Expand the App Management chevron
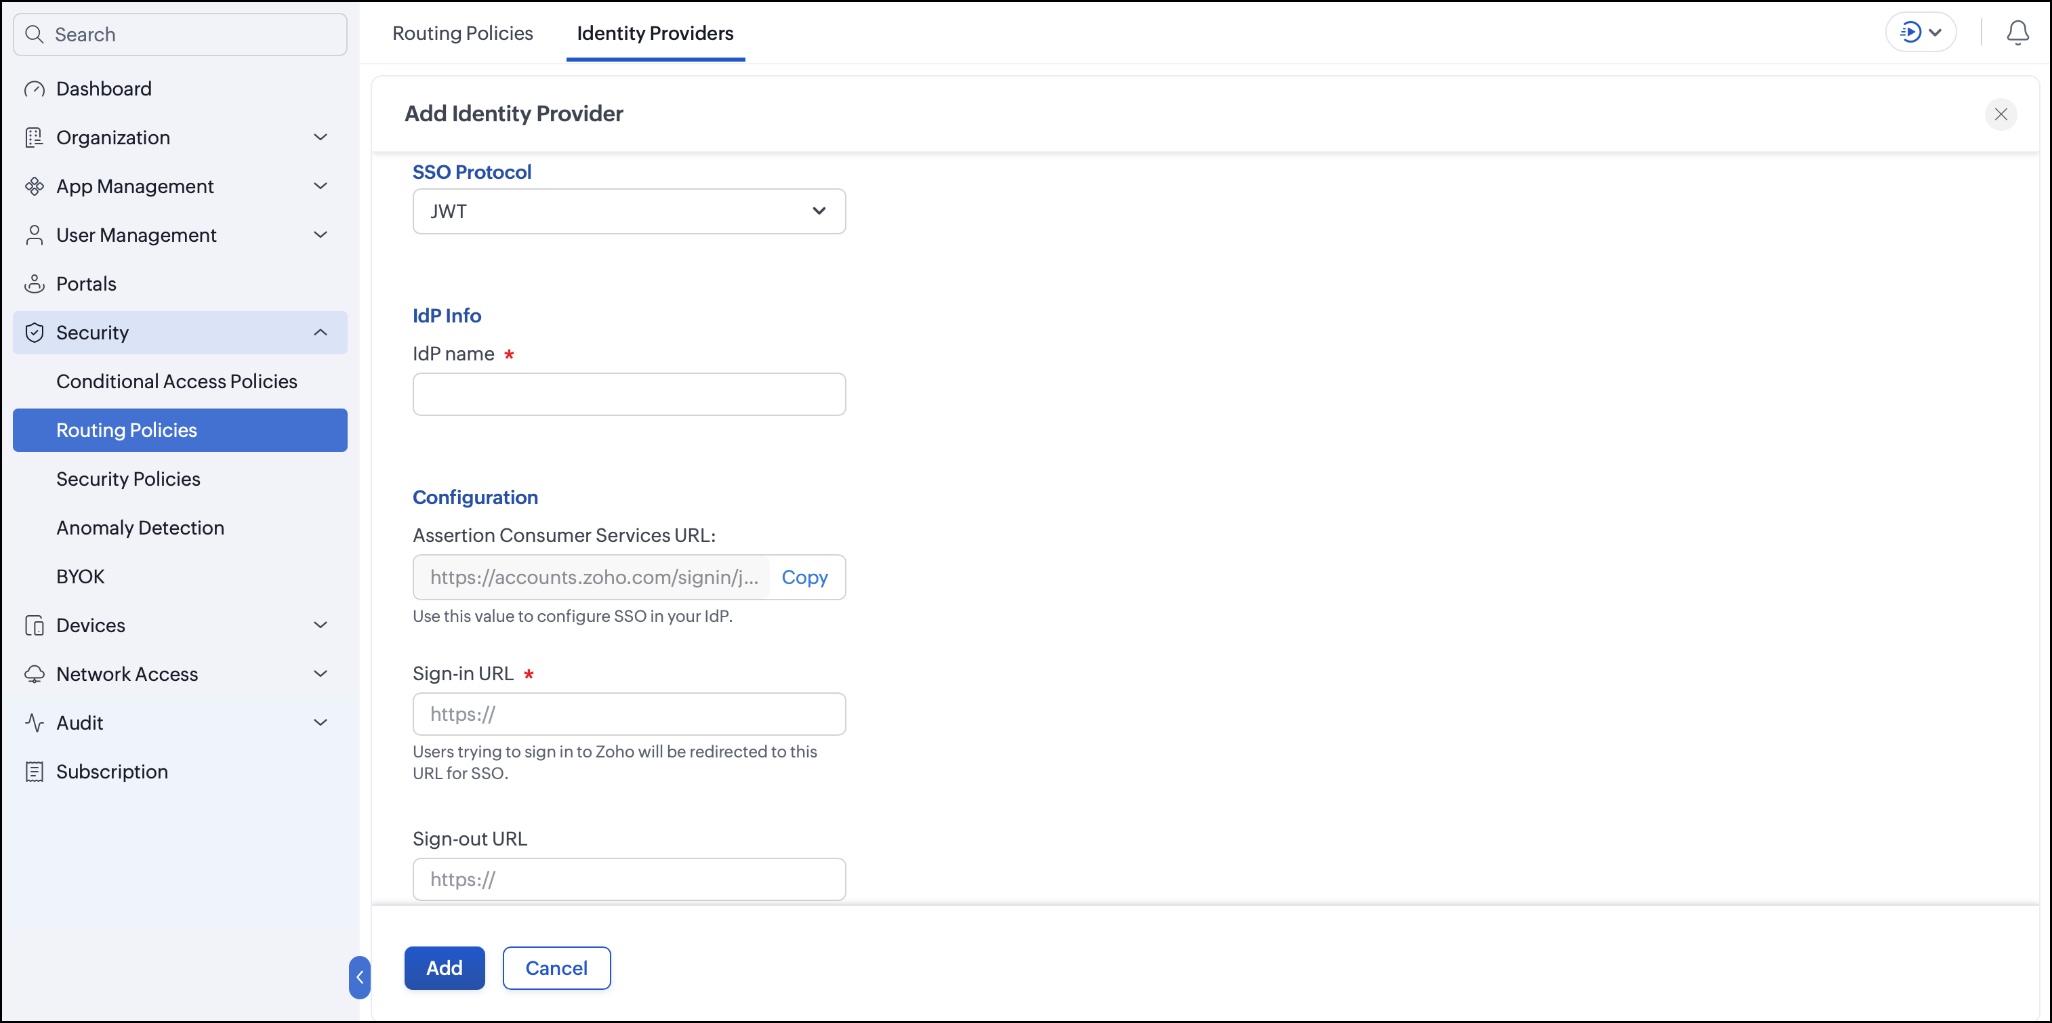Screen dimensions: 2052x1023 320,186
